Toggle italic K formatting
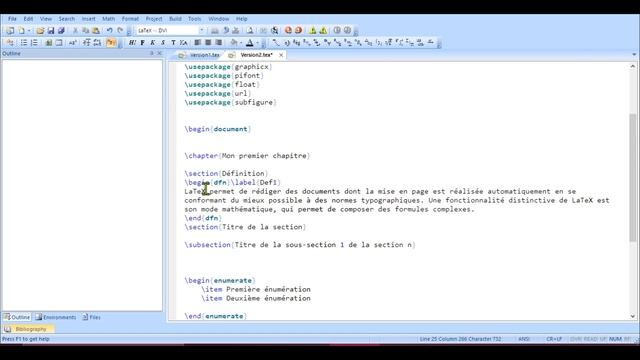This screenshot has height=360, width=640. tap(153, 42)
